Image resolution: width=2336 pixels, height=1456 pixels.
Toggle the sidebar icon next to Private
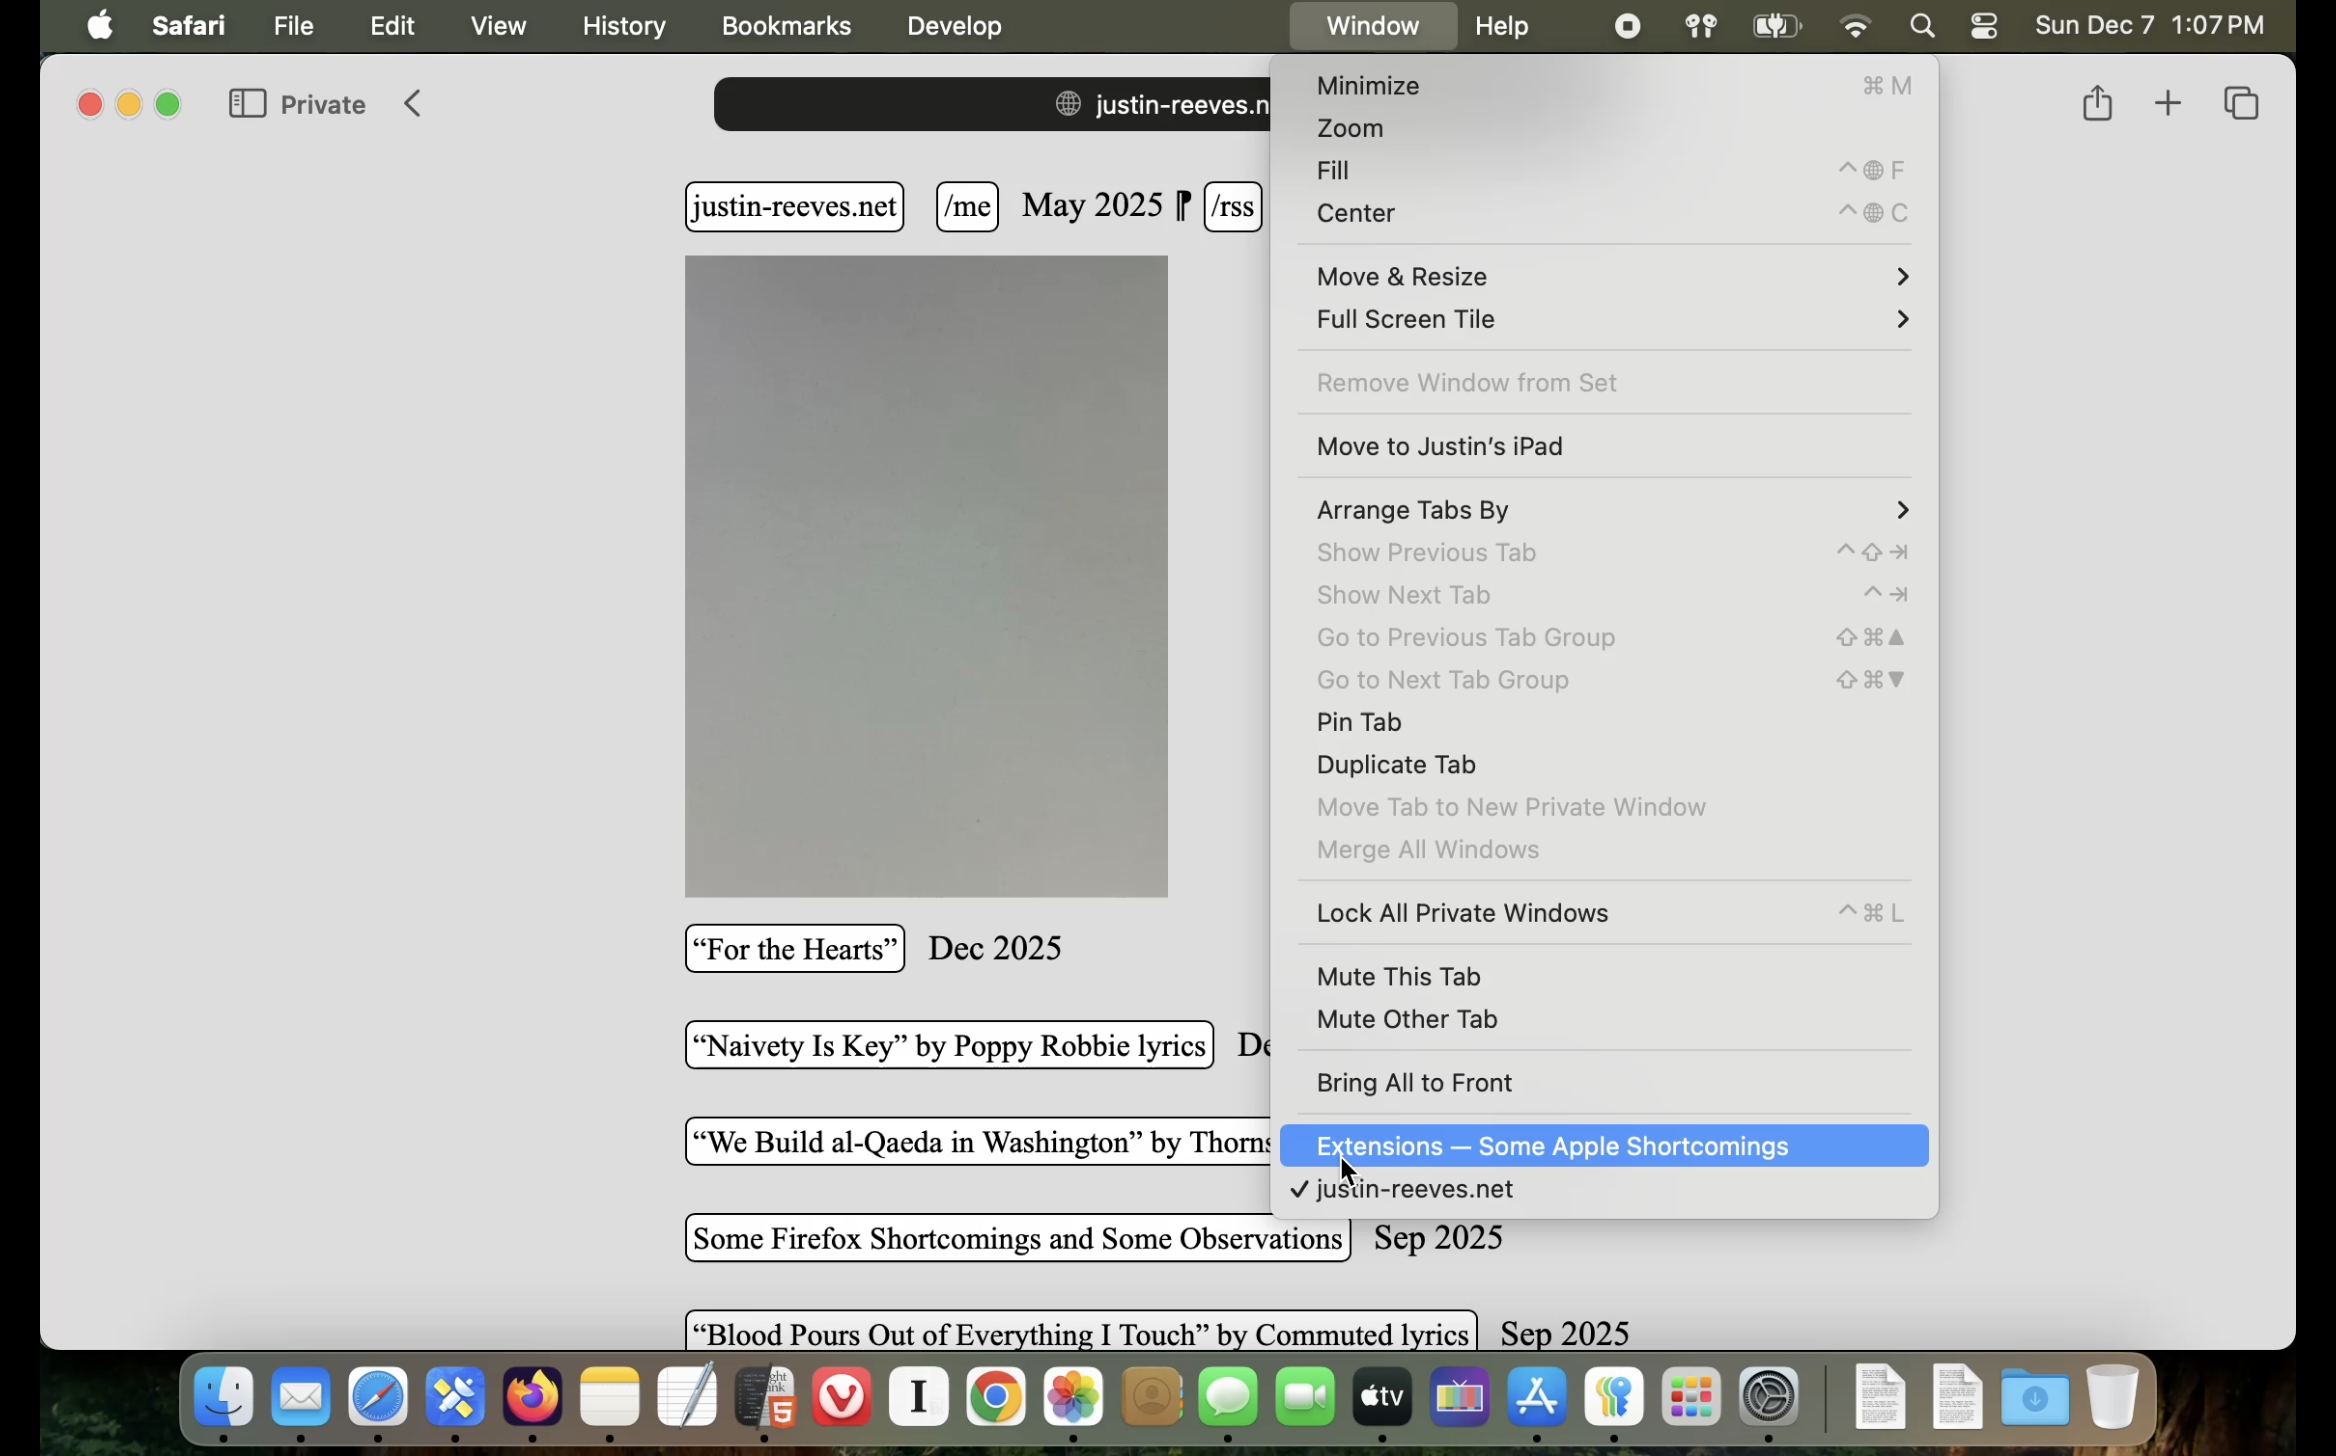(x=247, y=104)
